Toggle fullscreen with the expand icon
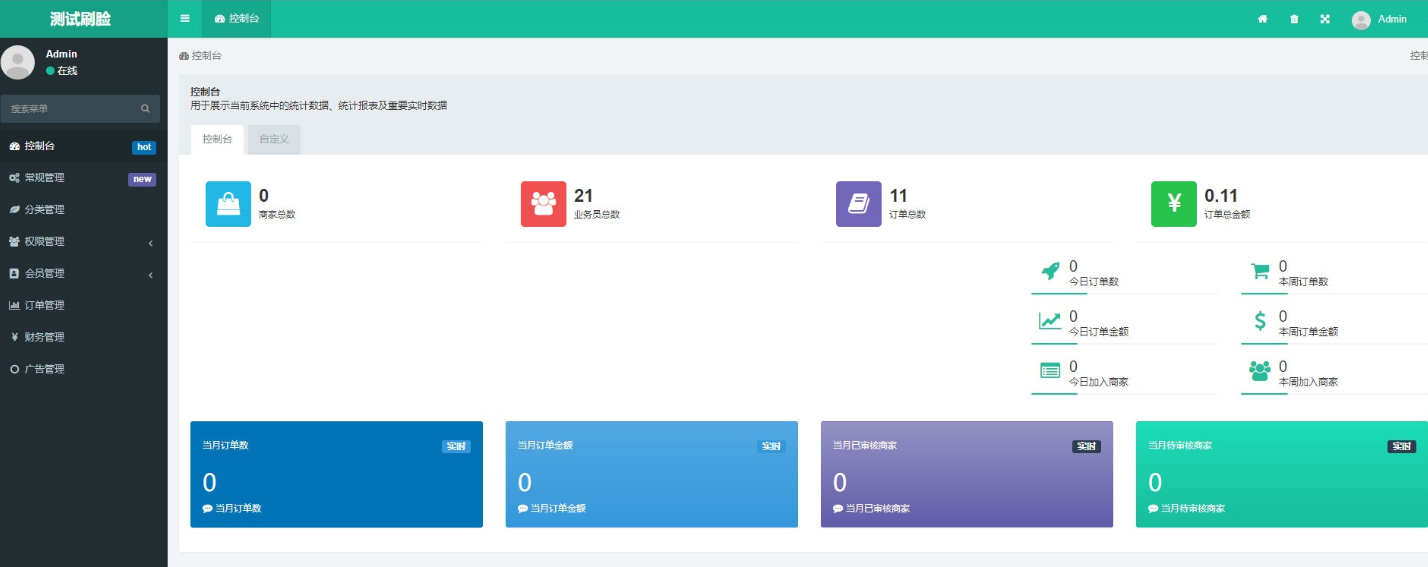The image size is (1428, 567). pyautogui.click(x=1325, y=19)
